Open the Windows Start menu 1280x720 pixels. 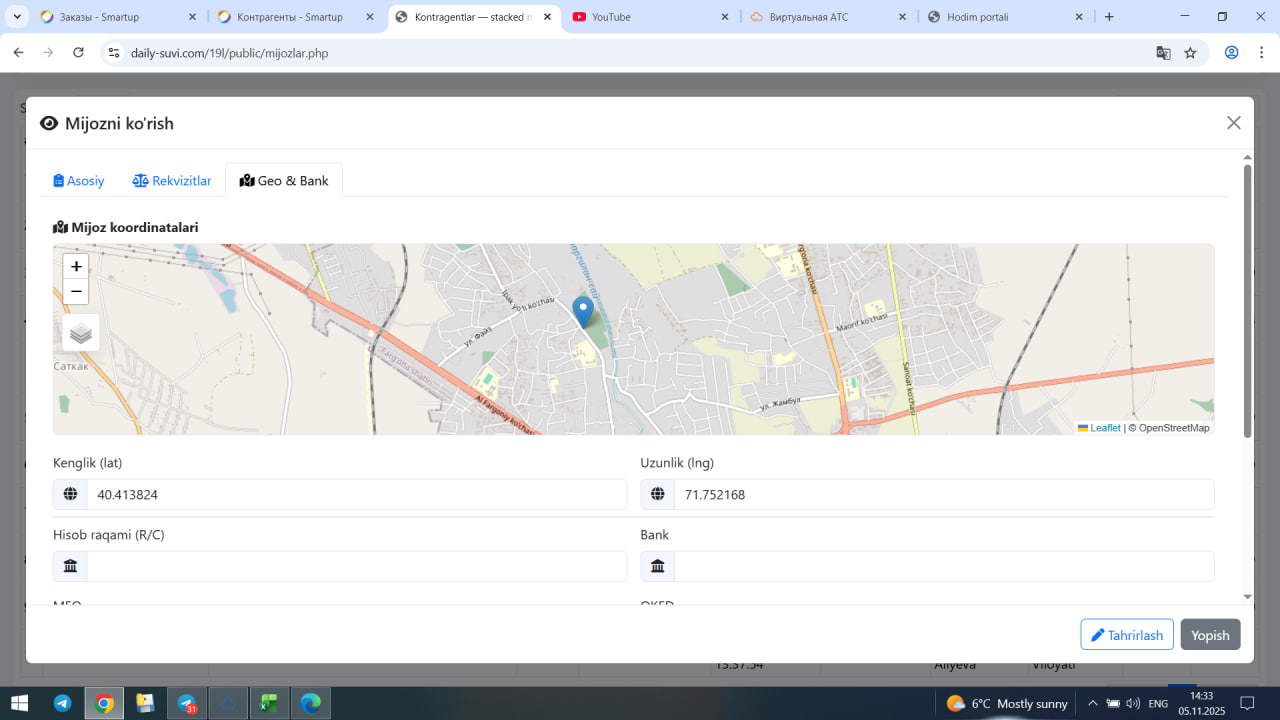19,703
